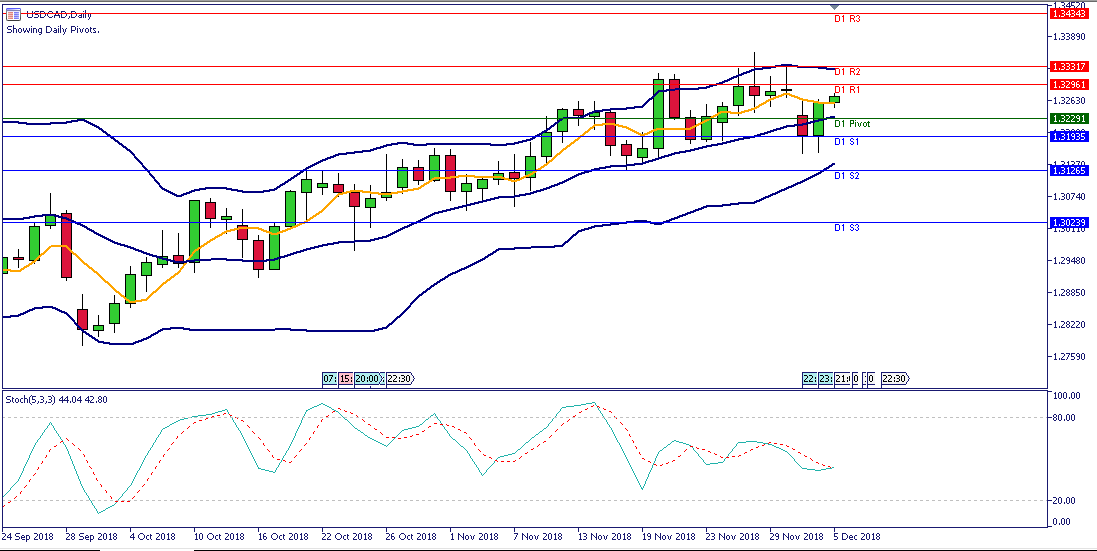Image resolution: width=1097 pixels, height=551 pixels.
Task: Click the 07: event time marker
Action: pos(329,379)
